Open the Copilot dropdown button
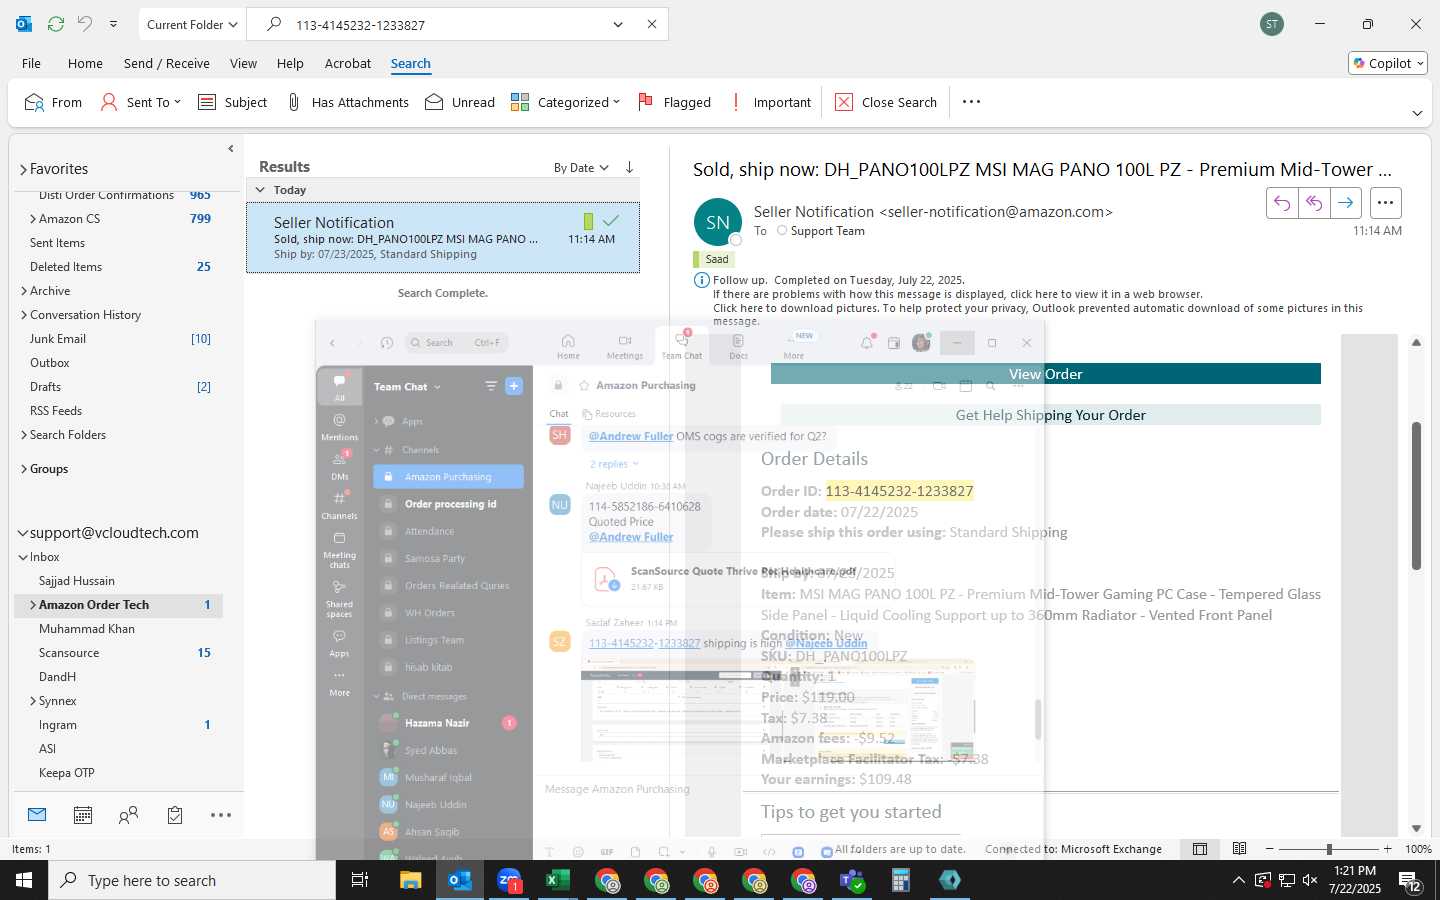The height and width of the screenshot is (900, 1440). pyautogui.click(x=1388, y=63)
